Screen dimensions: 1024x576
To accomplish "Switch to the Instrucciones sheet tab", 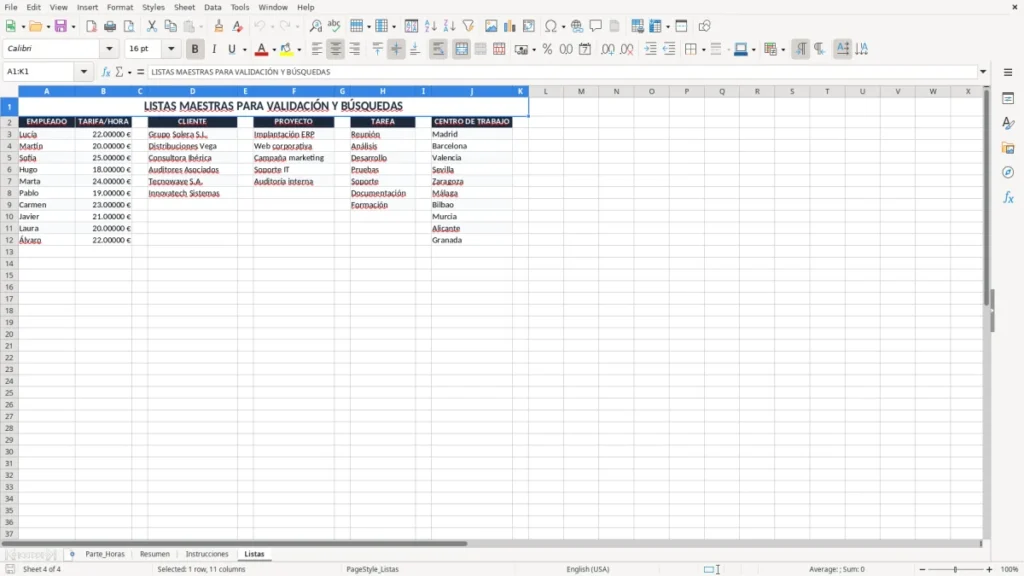I will coord(207,554).
